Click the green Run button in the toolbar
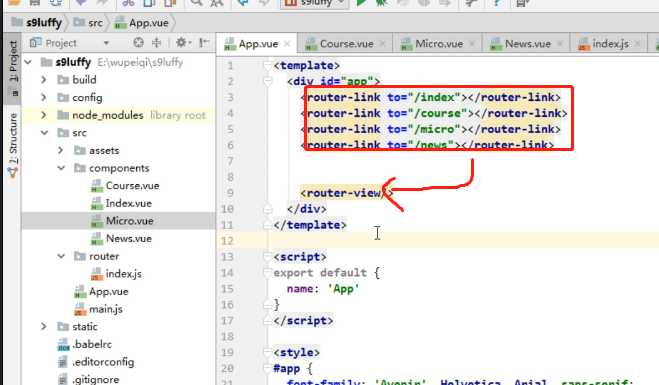 [x=361, y=3]
